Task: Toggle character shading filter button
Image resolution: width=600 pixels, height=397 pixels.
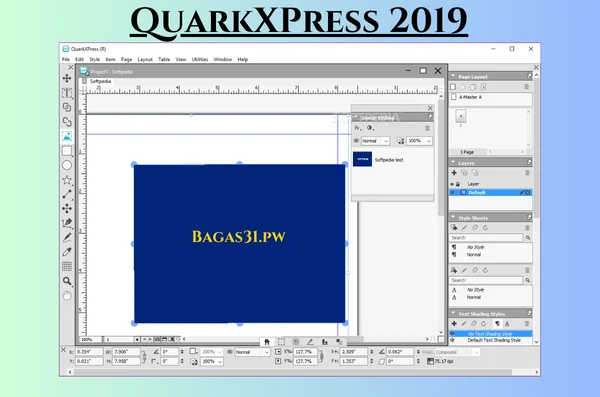Action: (x=507, y=324)
